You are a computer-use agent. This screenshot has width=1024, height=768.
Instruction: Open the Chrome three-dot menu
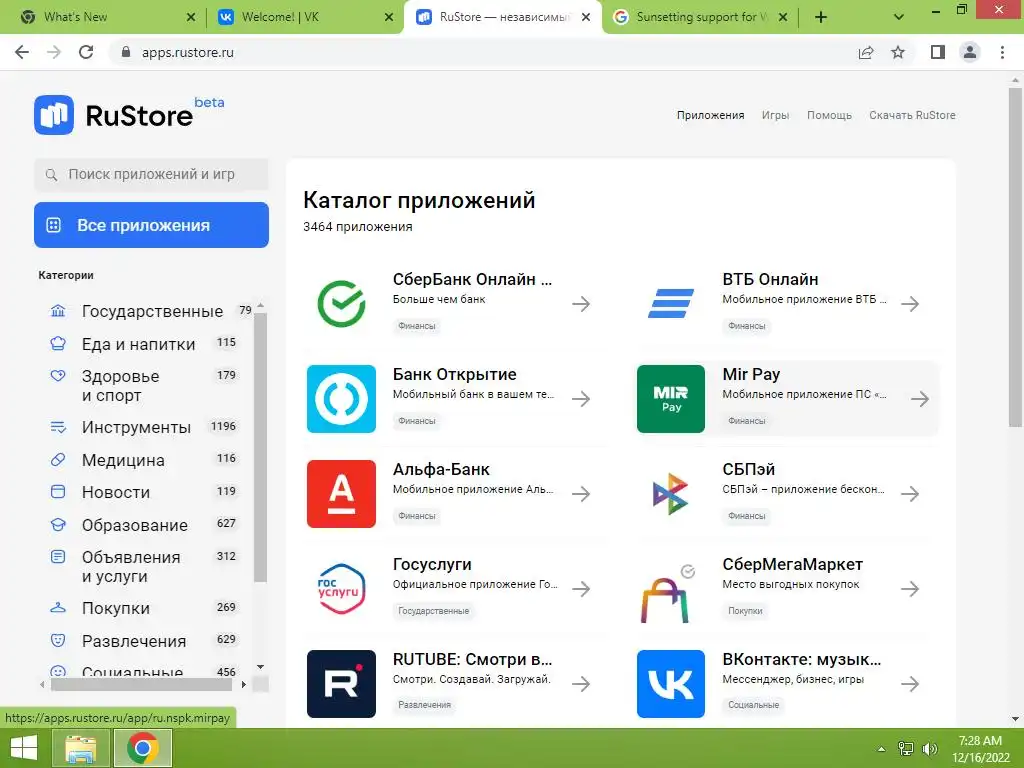tap(1002, 52)
